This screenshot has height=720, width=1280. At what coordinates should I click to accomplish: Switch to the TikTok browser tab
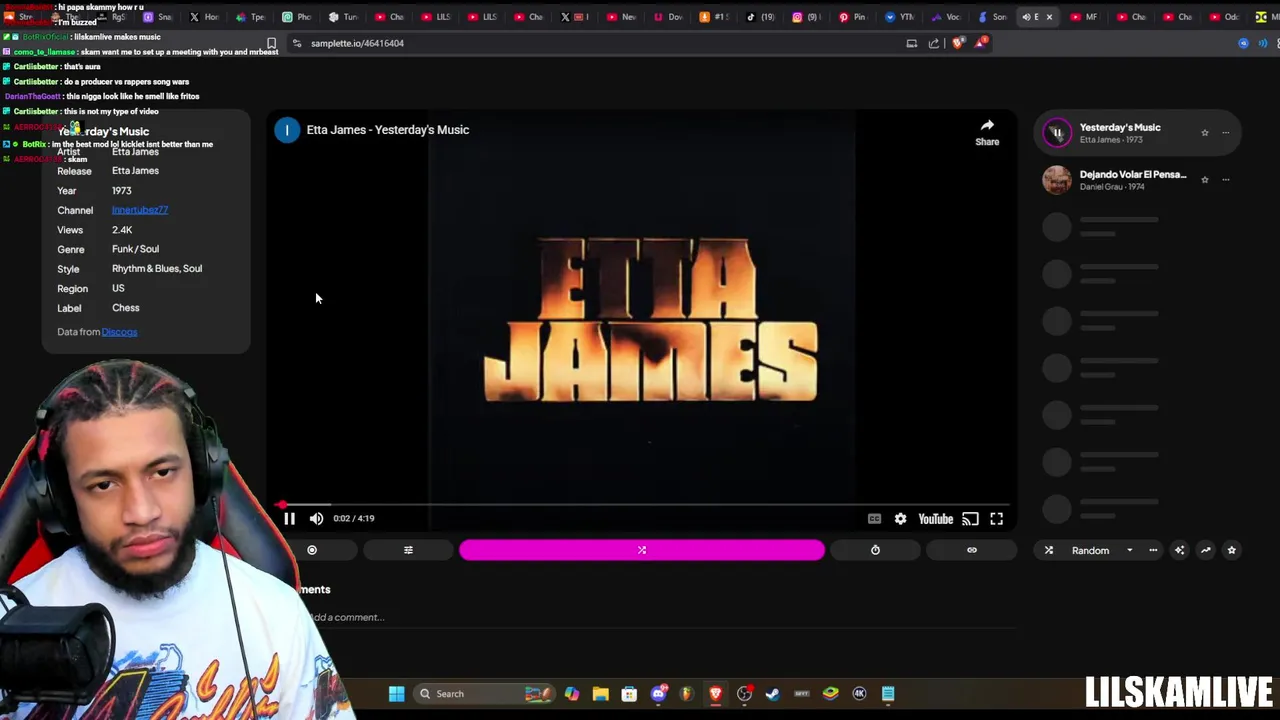pos(760,17)
